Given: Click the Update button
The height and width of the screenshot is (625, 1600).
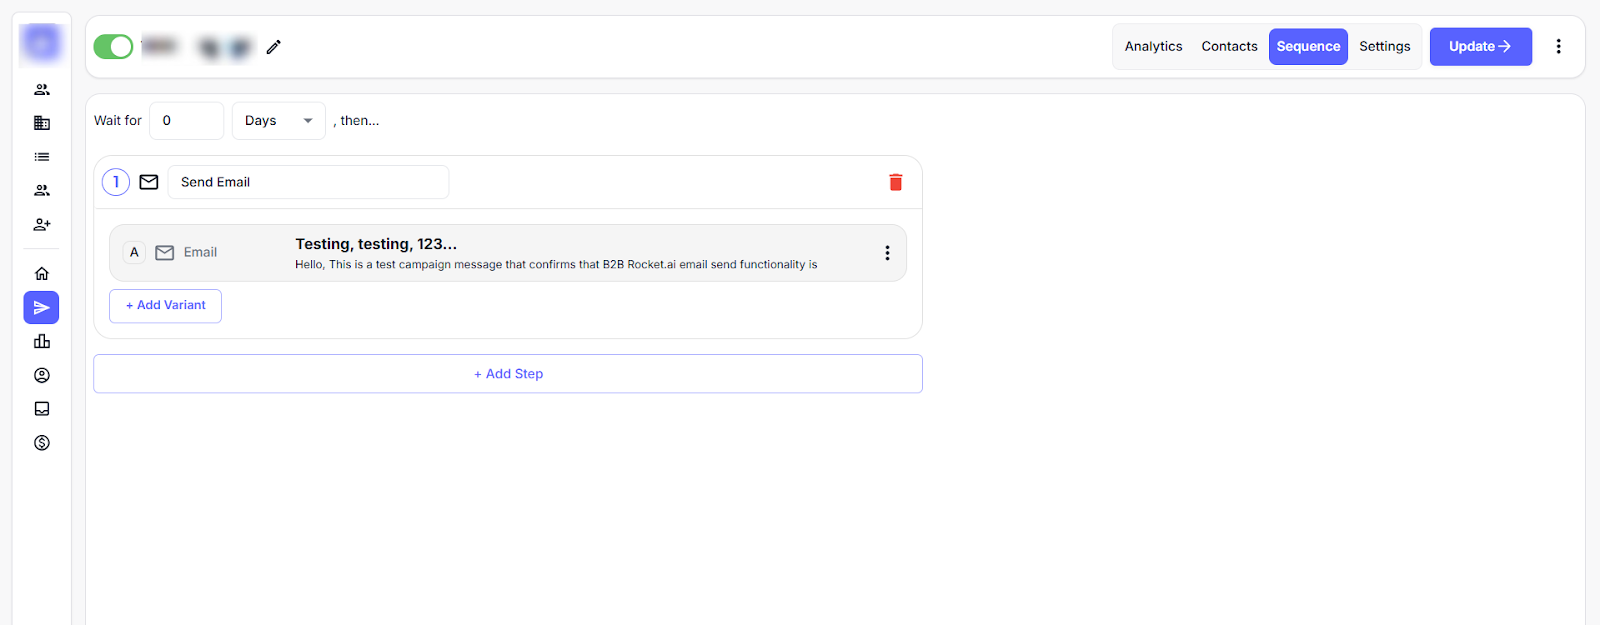Looking at the screenshot, I should click(x=1480, y=47).
